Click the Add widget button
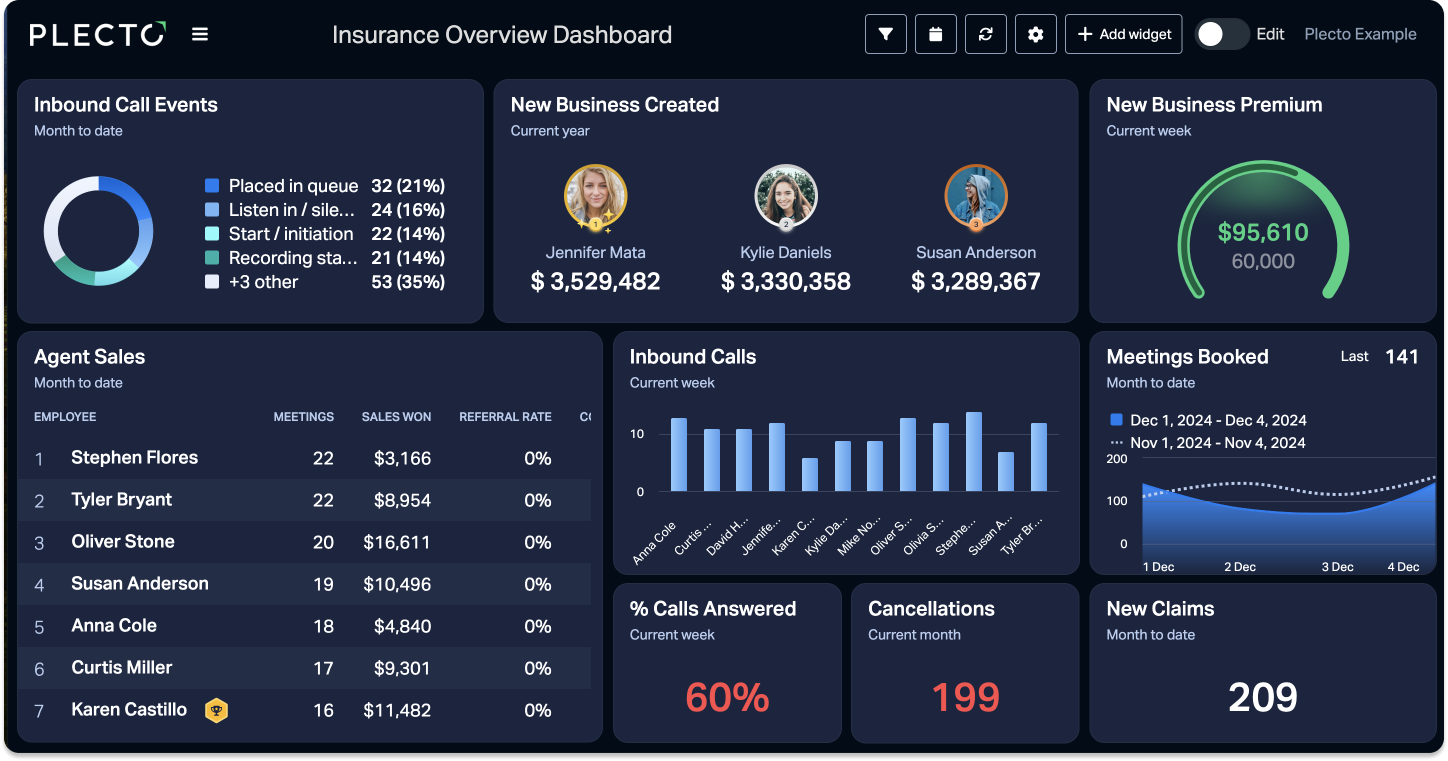Viewport: 1448px width, 761px height. (1124, 34)
